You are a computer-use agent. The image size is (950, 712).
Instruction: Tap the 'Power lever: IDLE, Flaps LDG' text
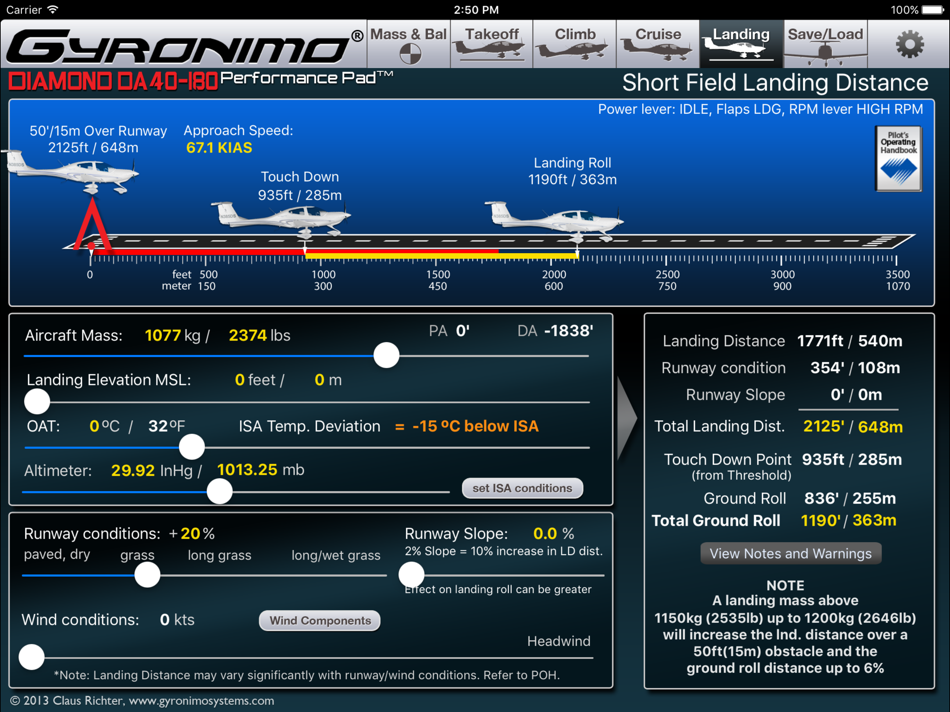coord(760,109)
